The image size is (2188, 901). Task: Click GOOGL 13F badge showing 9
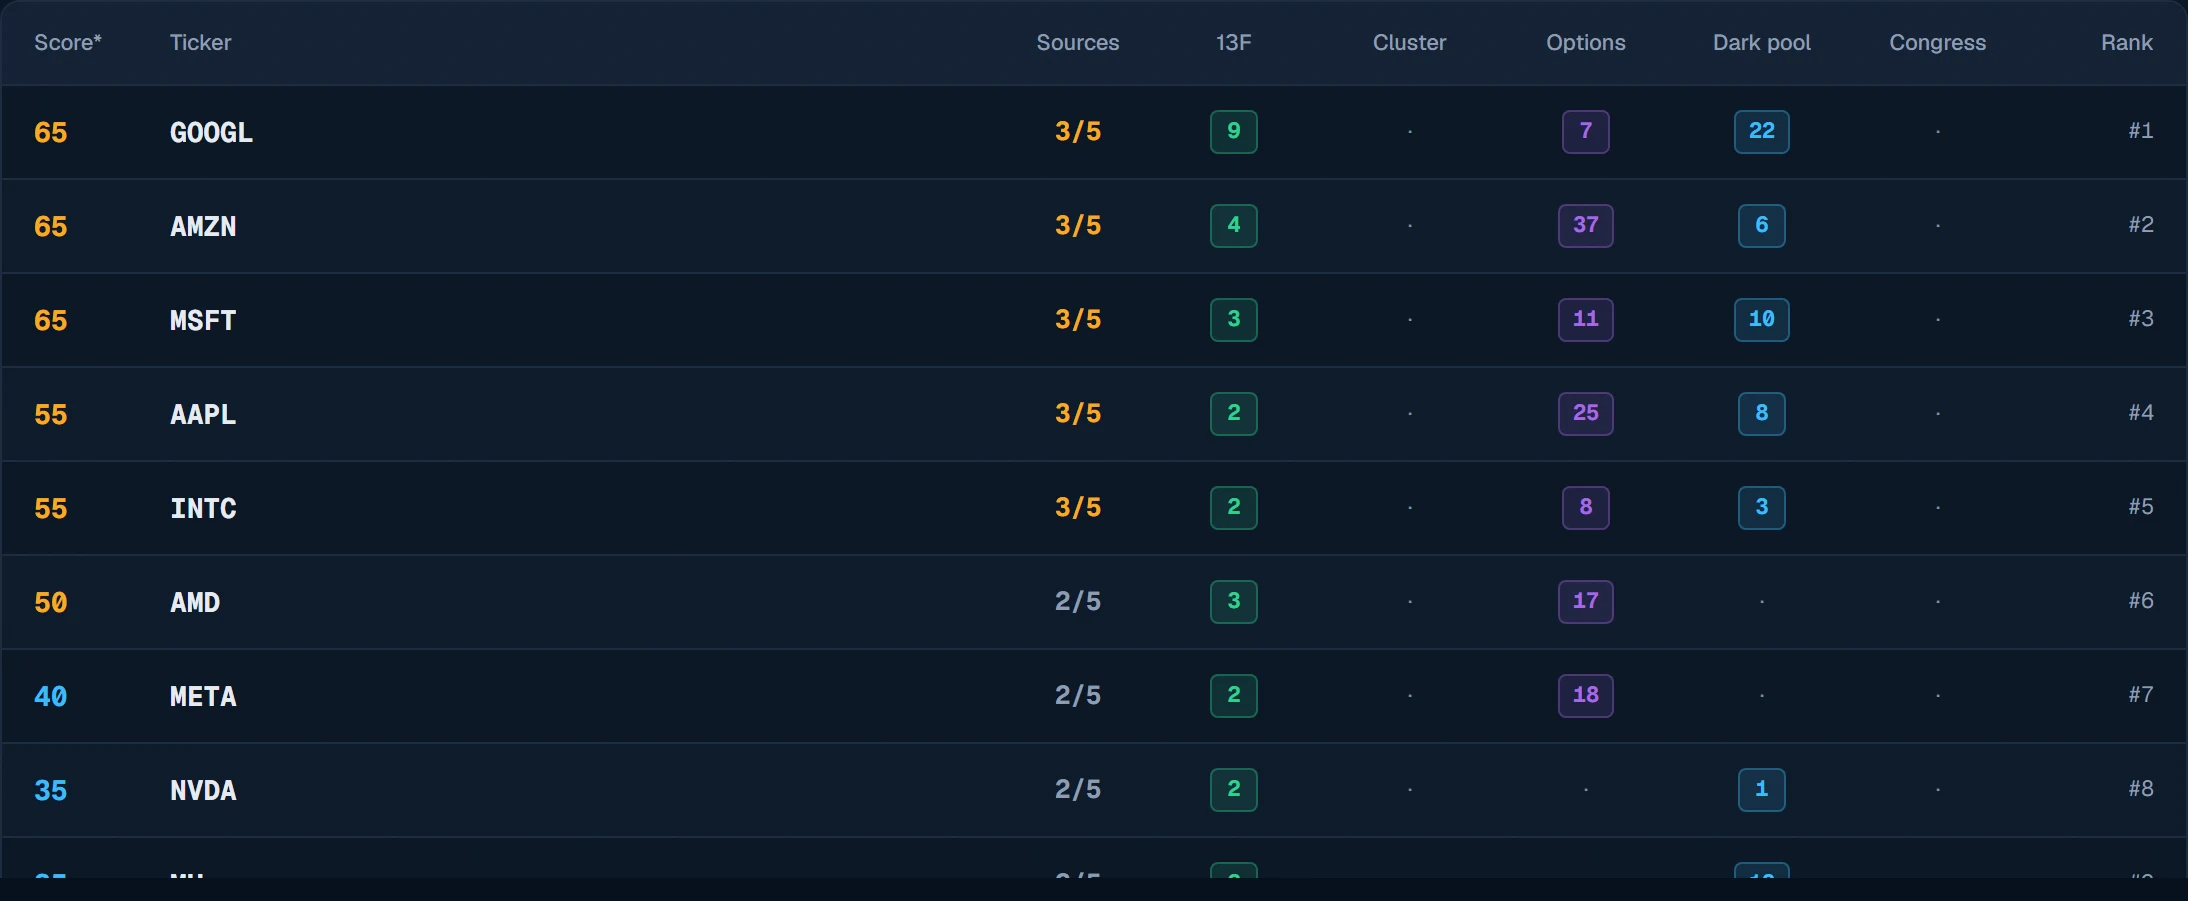pos(1233,132)
